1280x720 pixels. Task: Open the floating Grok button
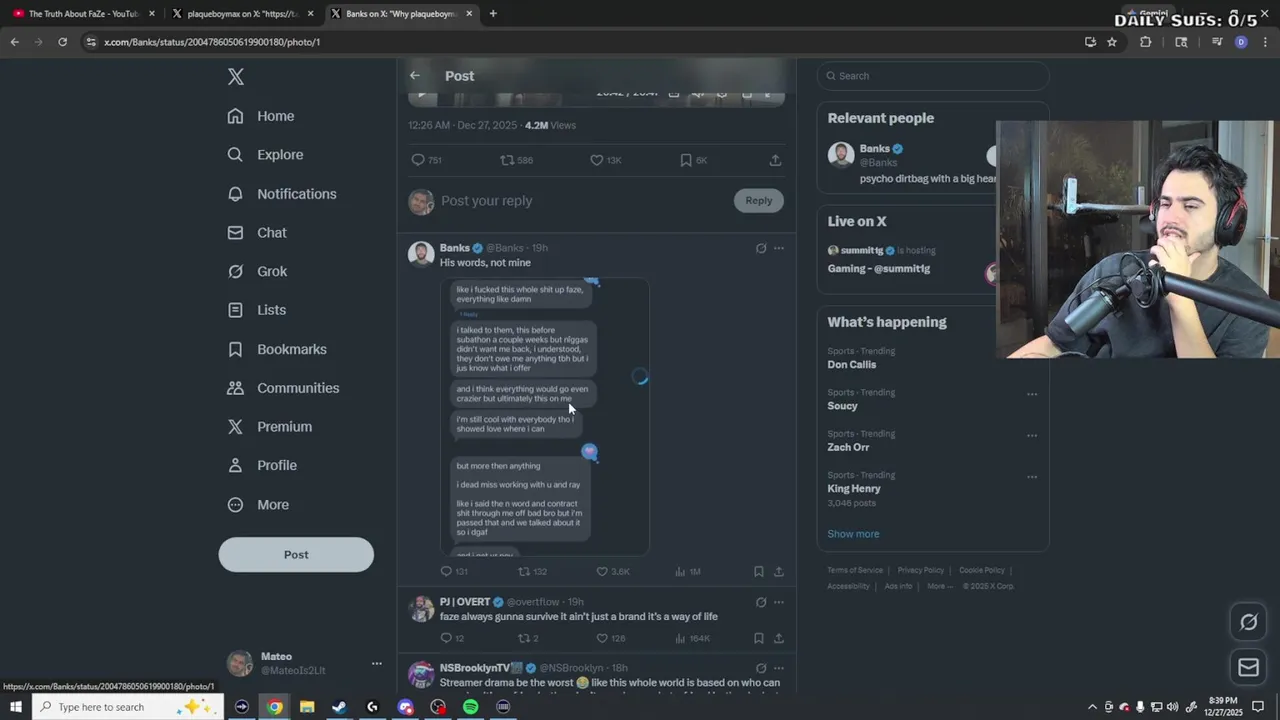(x=1248, y=622)
